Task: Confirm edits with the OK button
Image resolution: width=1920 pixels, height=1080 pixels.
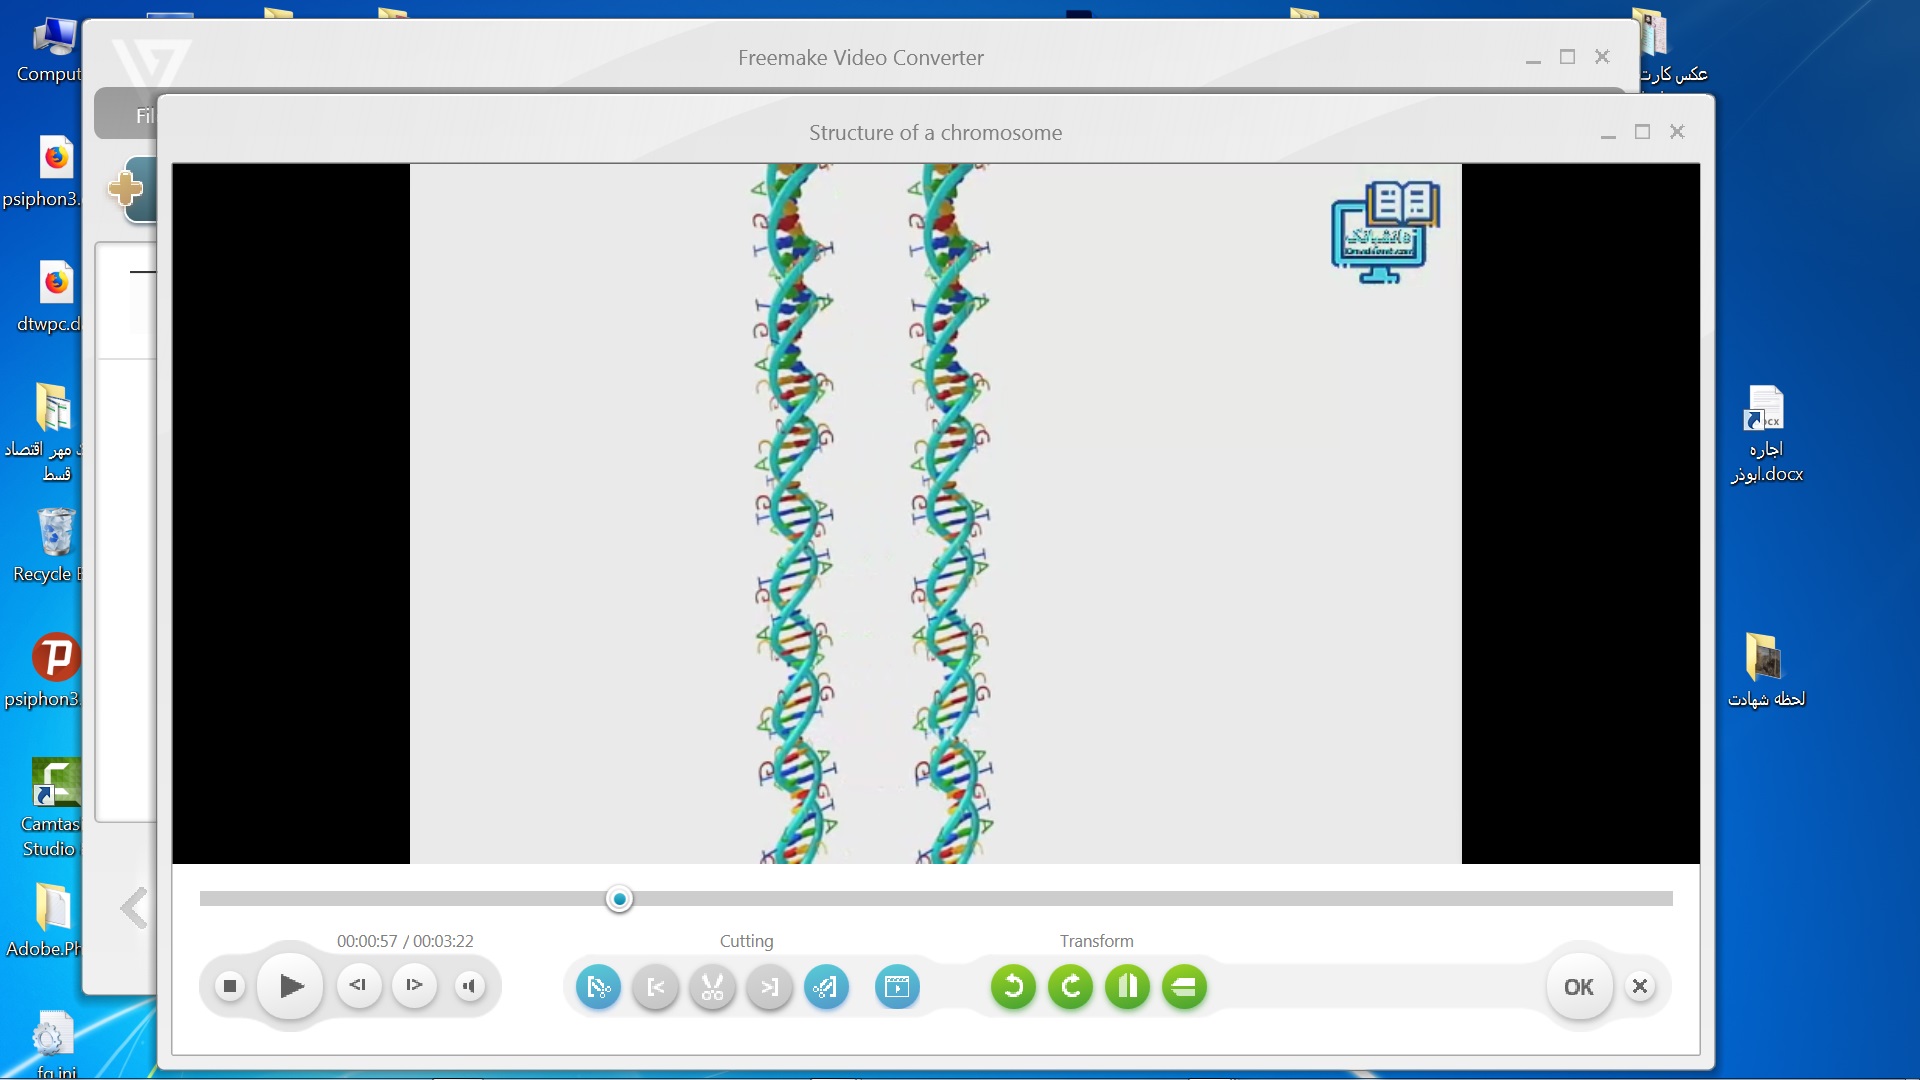Action: click(x=1579, y=987)
